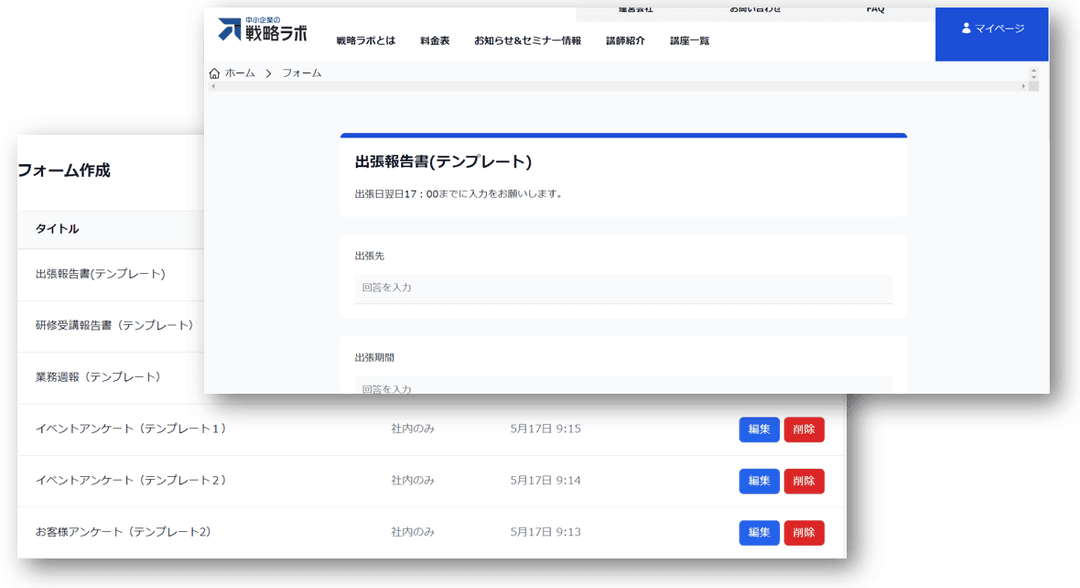Image resolution: width=1080 pixels, height=588 pixels.
Task: Focus the 出張先 answer input field
Action: click(623, 288)
